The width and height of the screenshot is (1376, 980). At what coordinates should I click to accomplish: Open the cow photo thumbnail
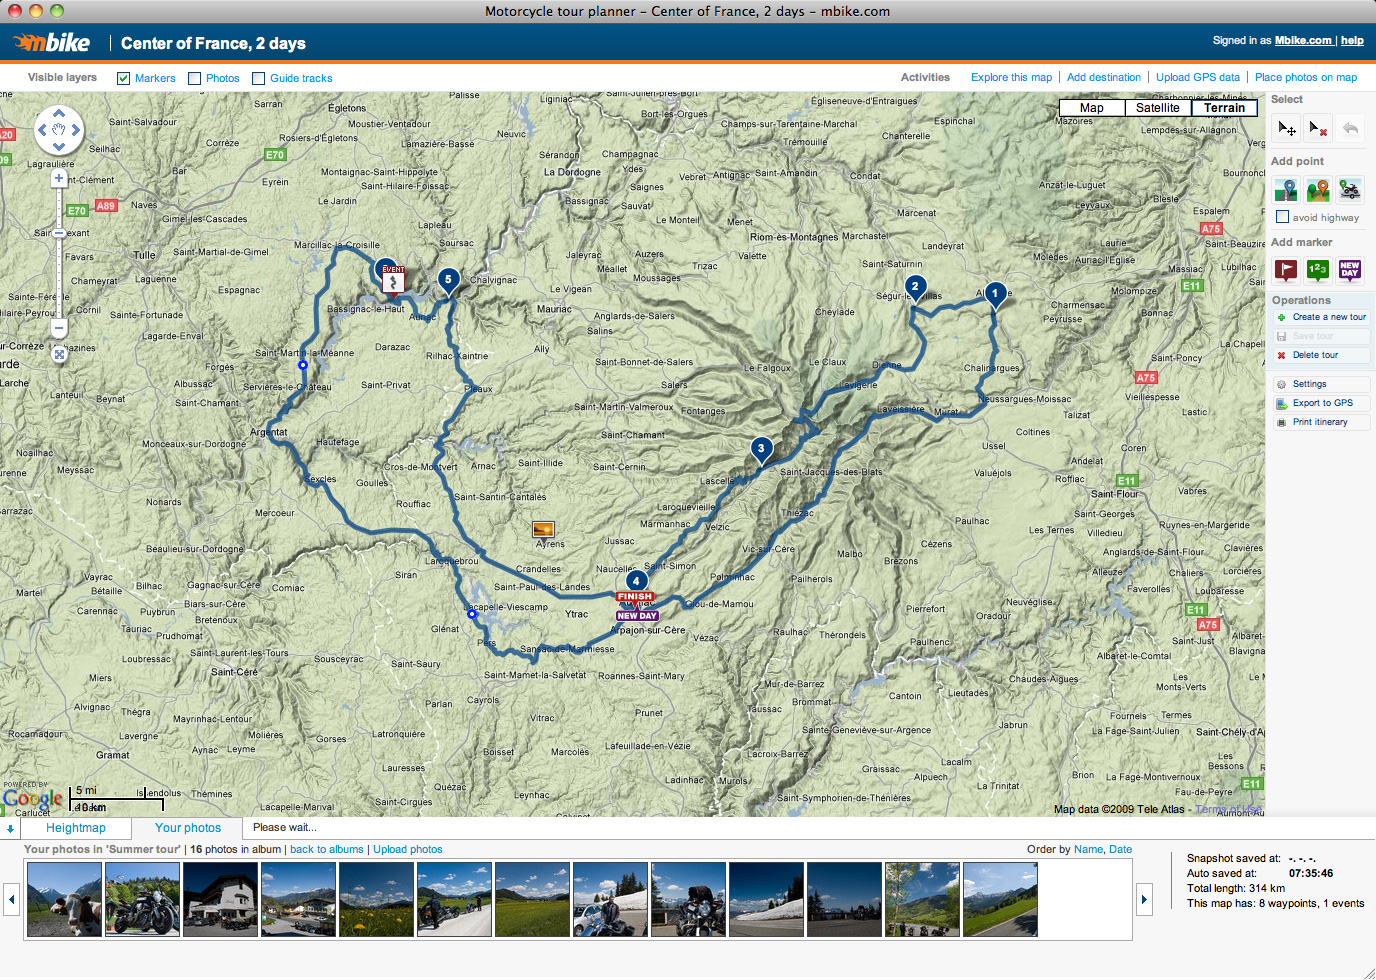click(64, 900)
